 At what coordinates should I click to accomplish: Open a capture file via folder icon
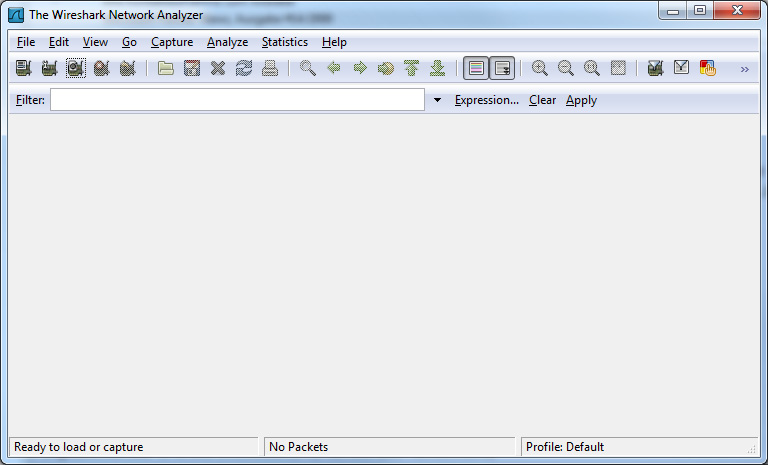coord(166,68)
